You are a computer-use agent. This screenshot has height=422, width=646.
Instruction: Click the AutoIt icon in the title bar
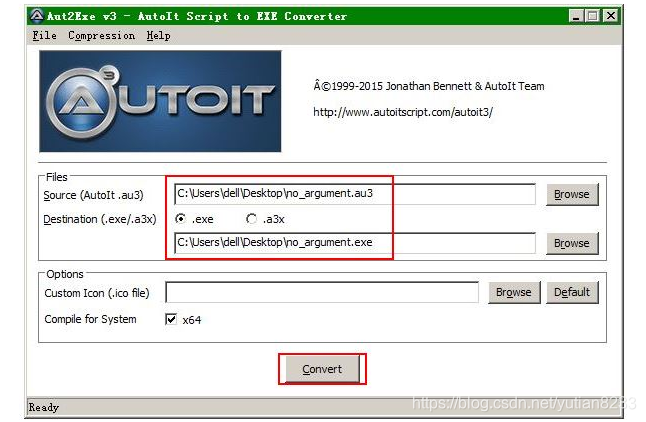[37, 16]
